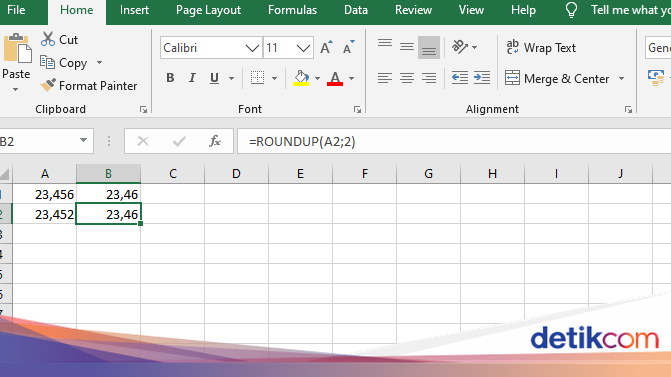The width and height of the screenshot is (671, 377).
Task: Confirm formula entry with checkmark icon
Action: click(x=179, y=141)
